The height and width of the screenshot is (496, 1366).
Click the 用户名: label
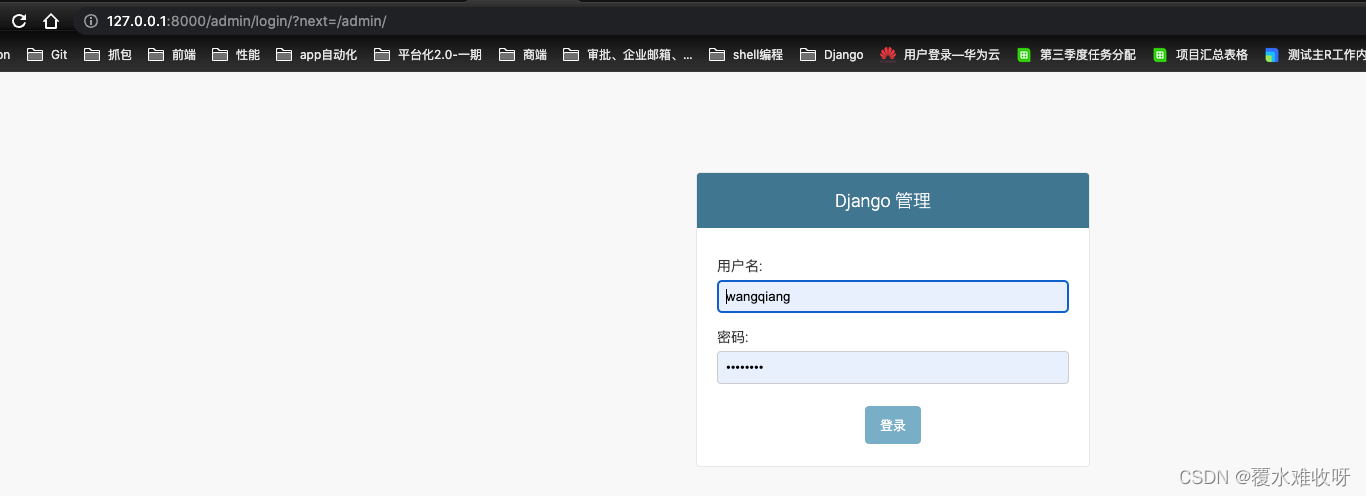740,266
